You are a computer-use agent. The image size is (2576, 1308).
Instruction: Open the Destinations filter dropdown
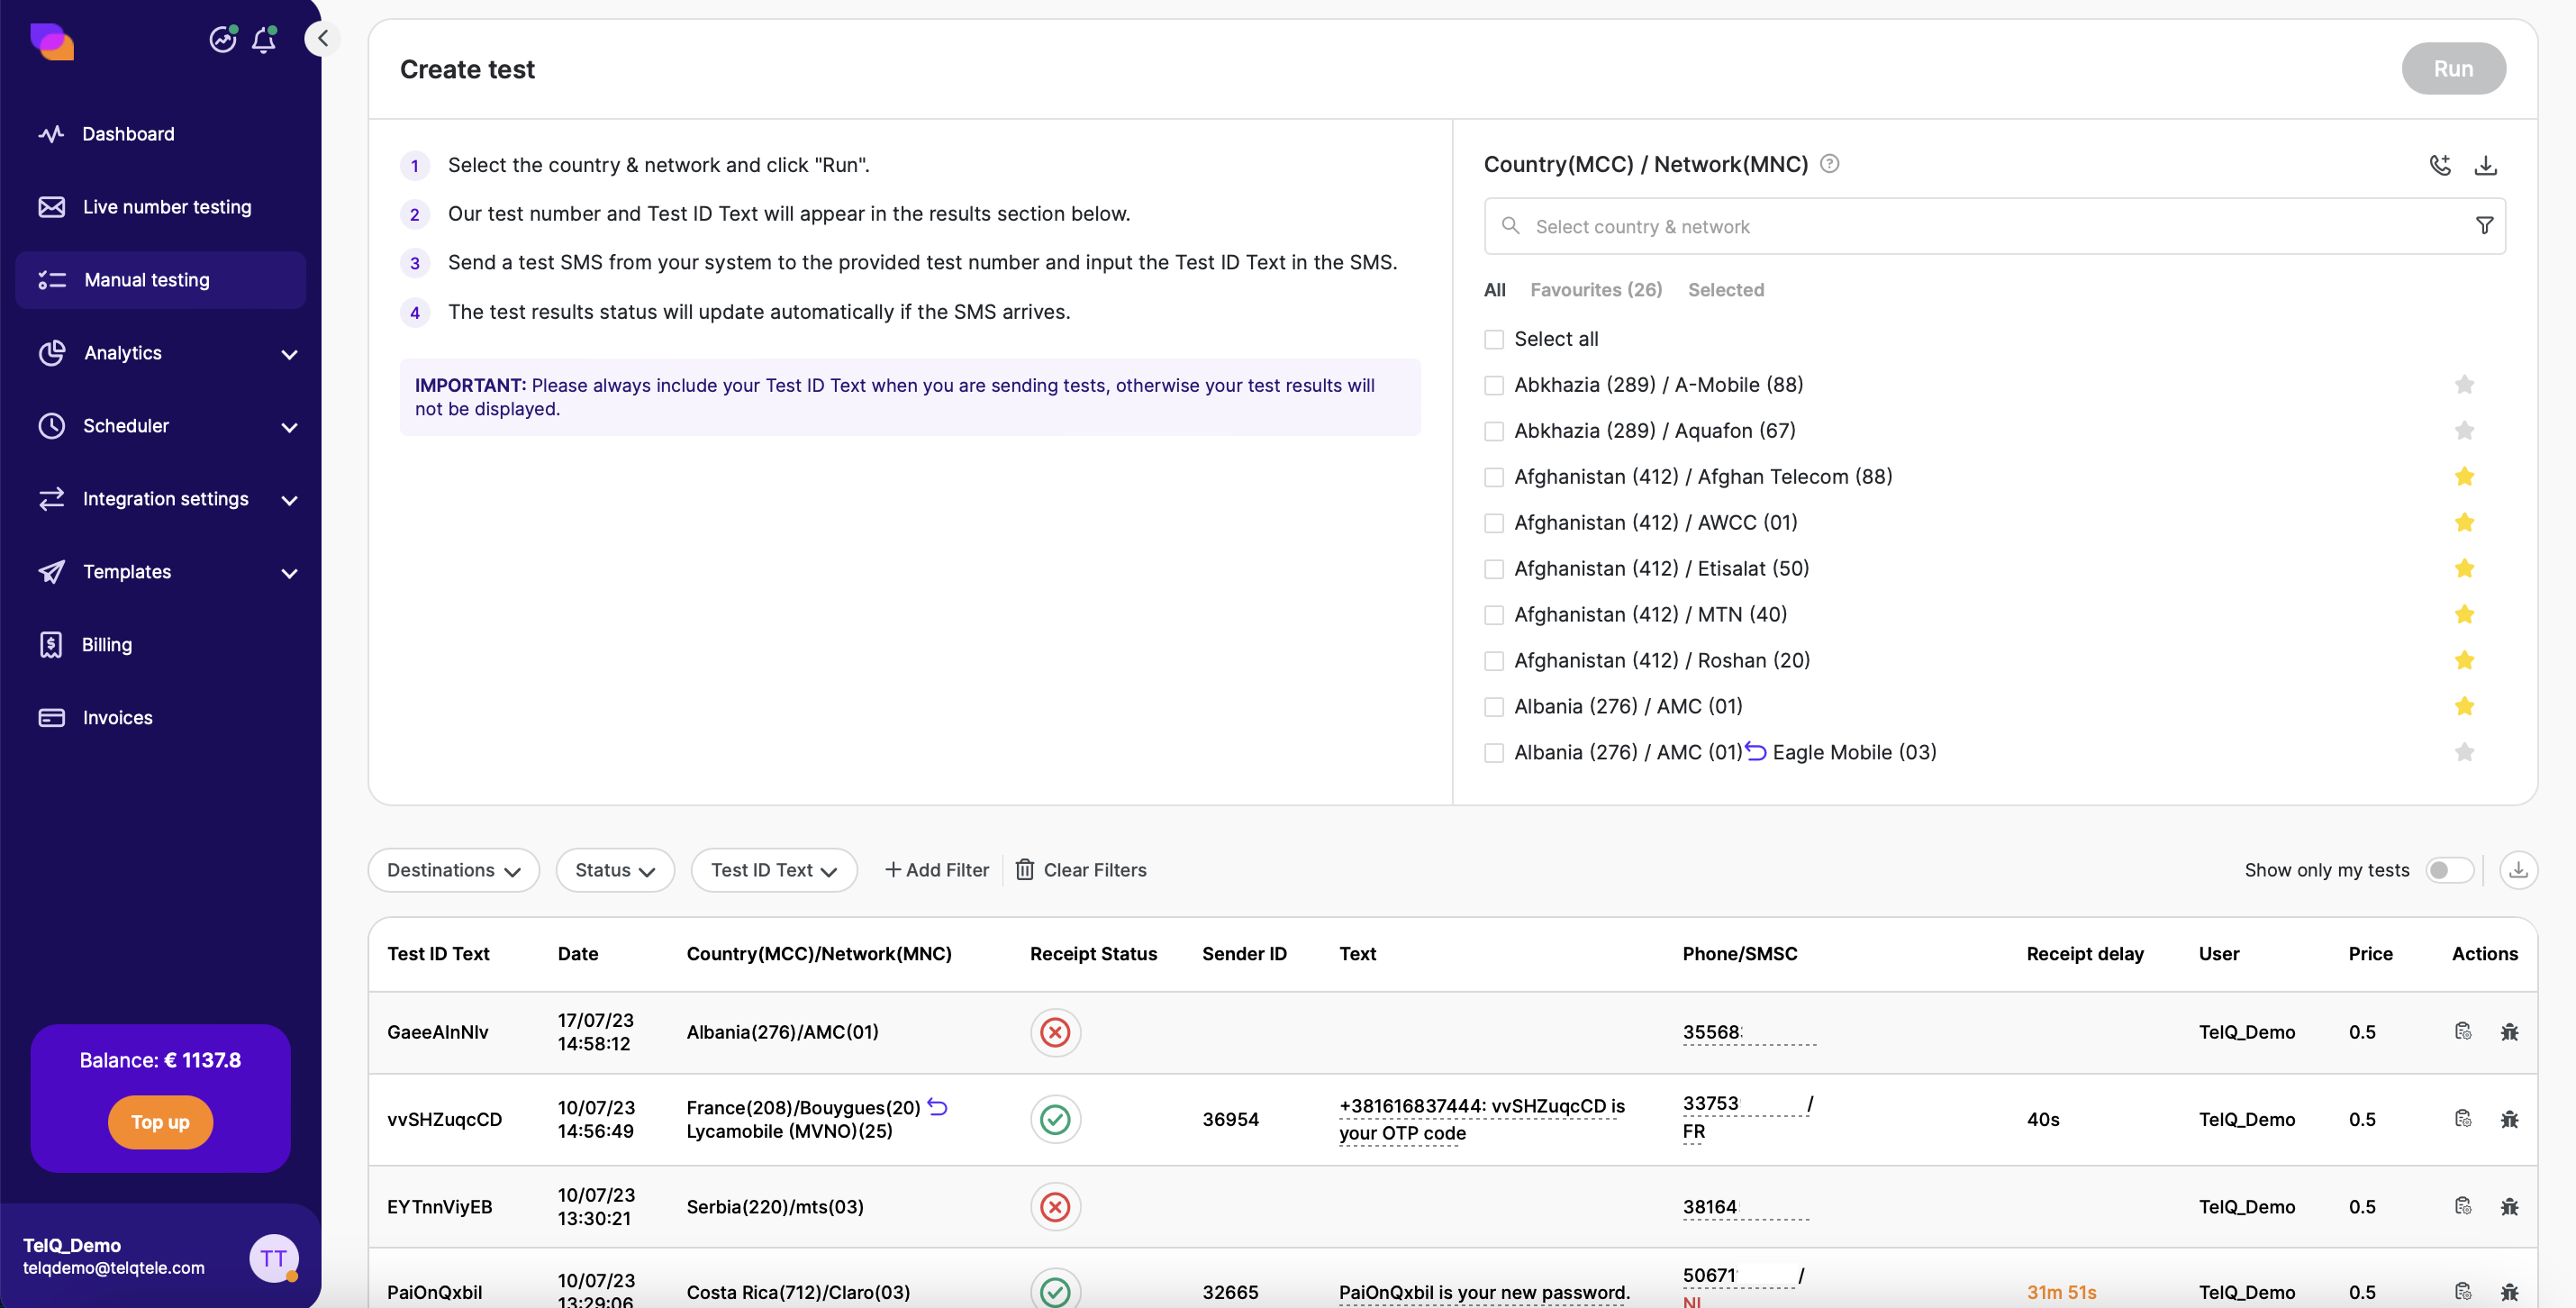(454, 870)
